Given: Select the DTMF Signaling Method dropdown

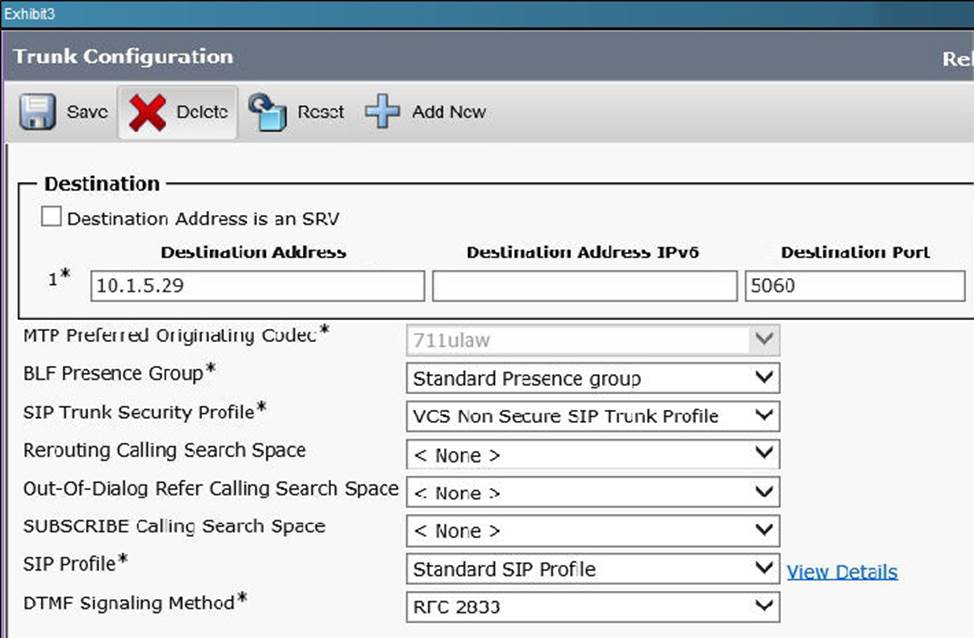Looking at the screenshot, I should [592, 606].
